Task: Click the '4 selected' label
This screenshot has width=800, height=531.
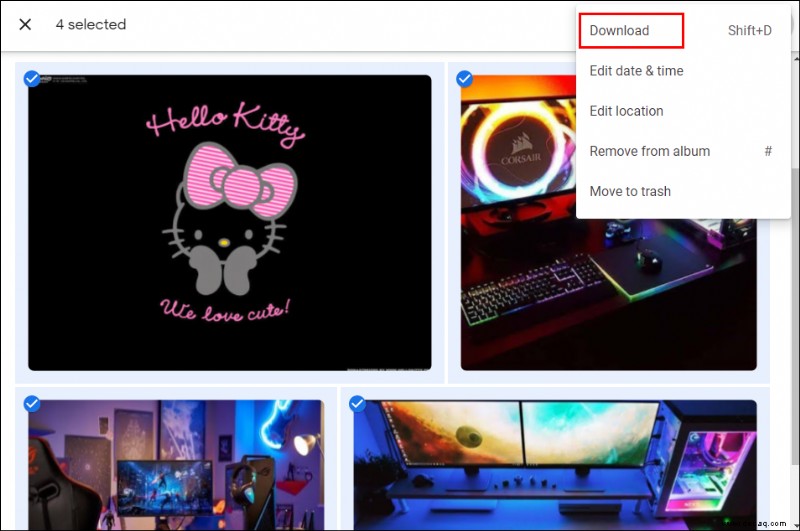Action: [91, 24]
